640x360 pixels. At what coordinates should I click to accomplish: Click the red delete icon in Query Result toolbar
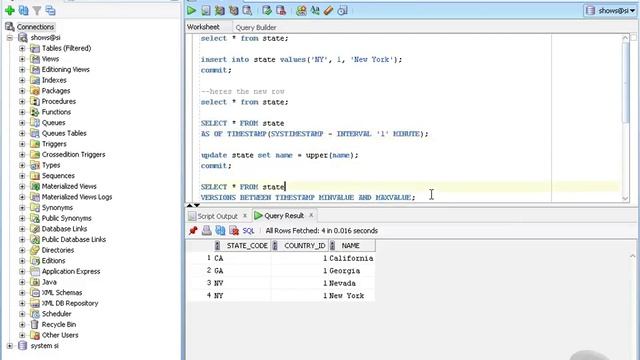pyautogui.click(x=234, y=231)
